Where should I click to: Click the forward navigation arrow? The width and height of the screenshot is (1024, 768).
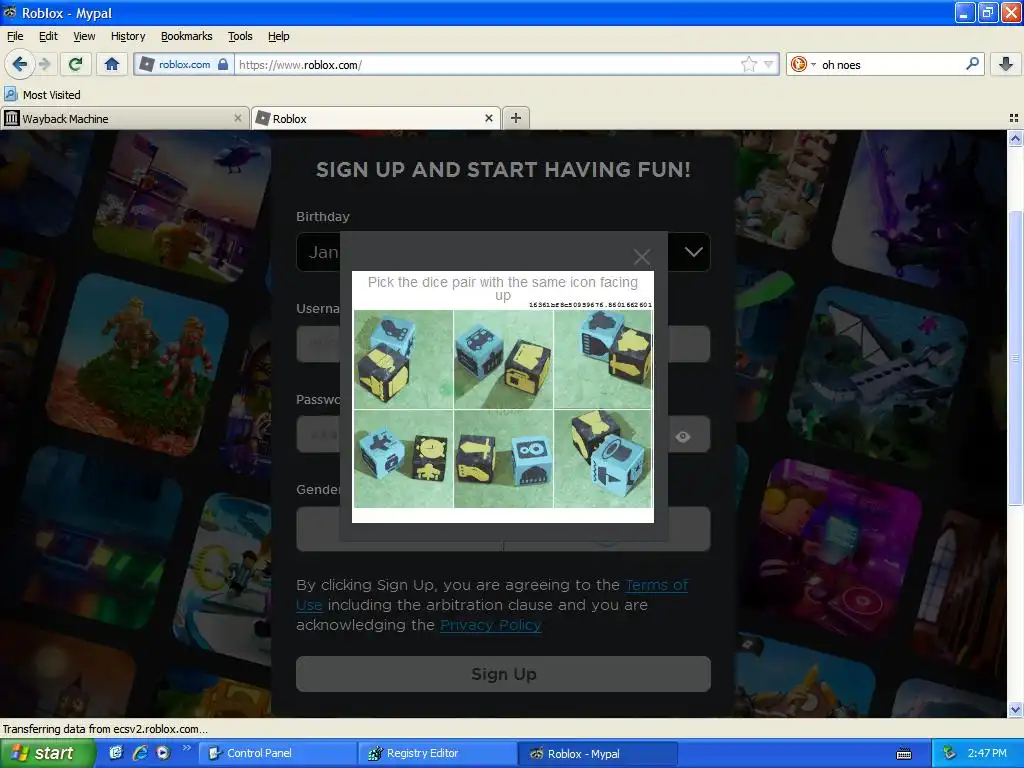[x=44, y=64]
